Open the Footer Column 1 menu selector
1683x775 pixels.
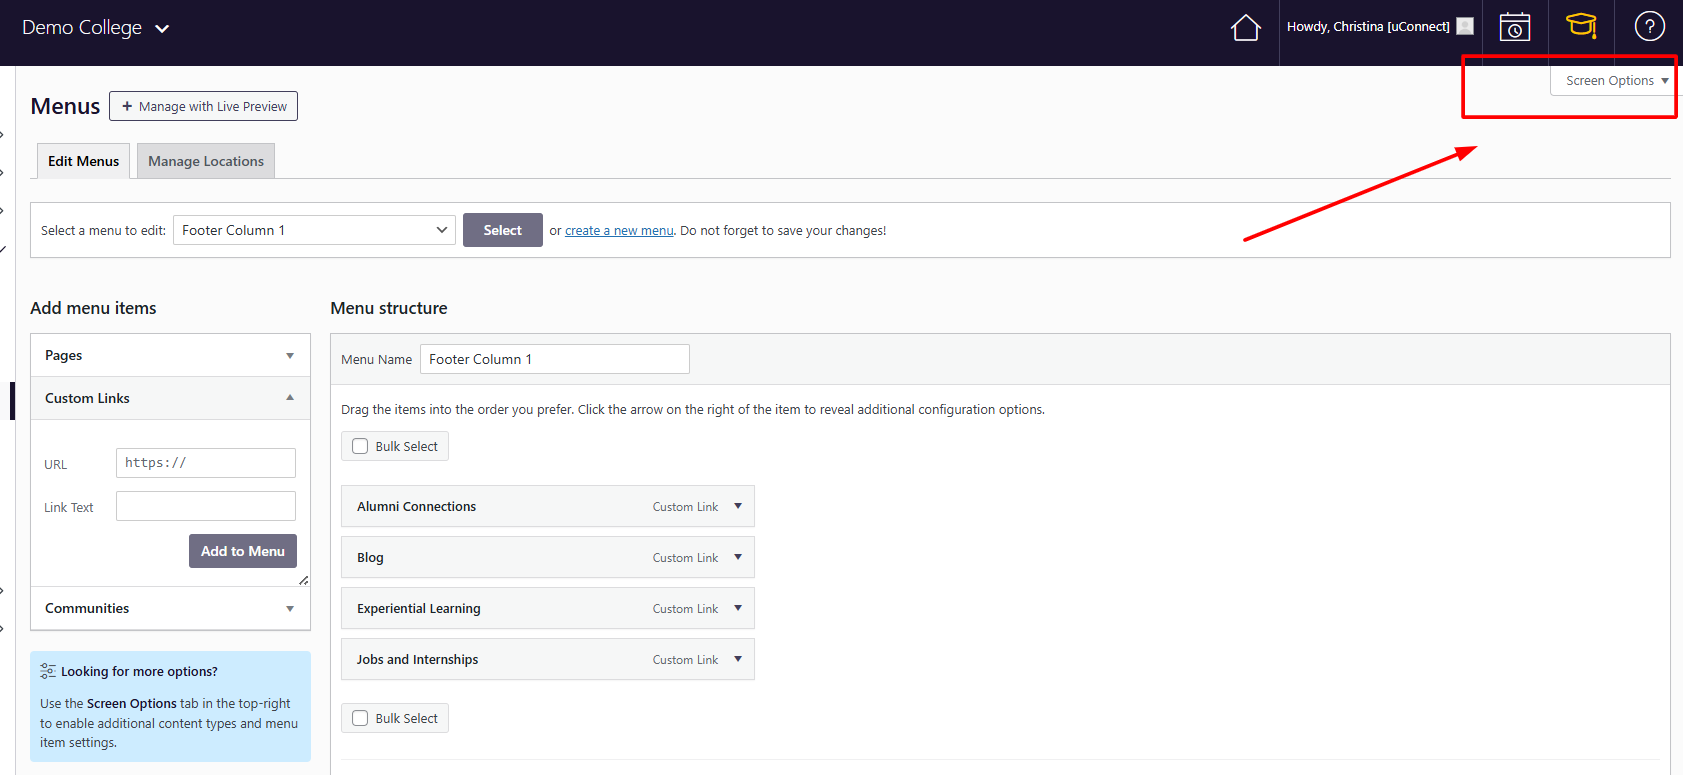(314, 230)
